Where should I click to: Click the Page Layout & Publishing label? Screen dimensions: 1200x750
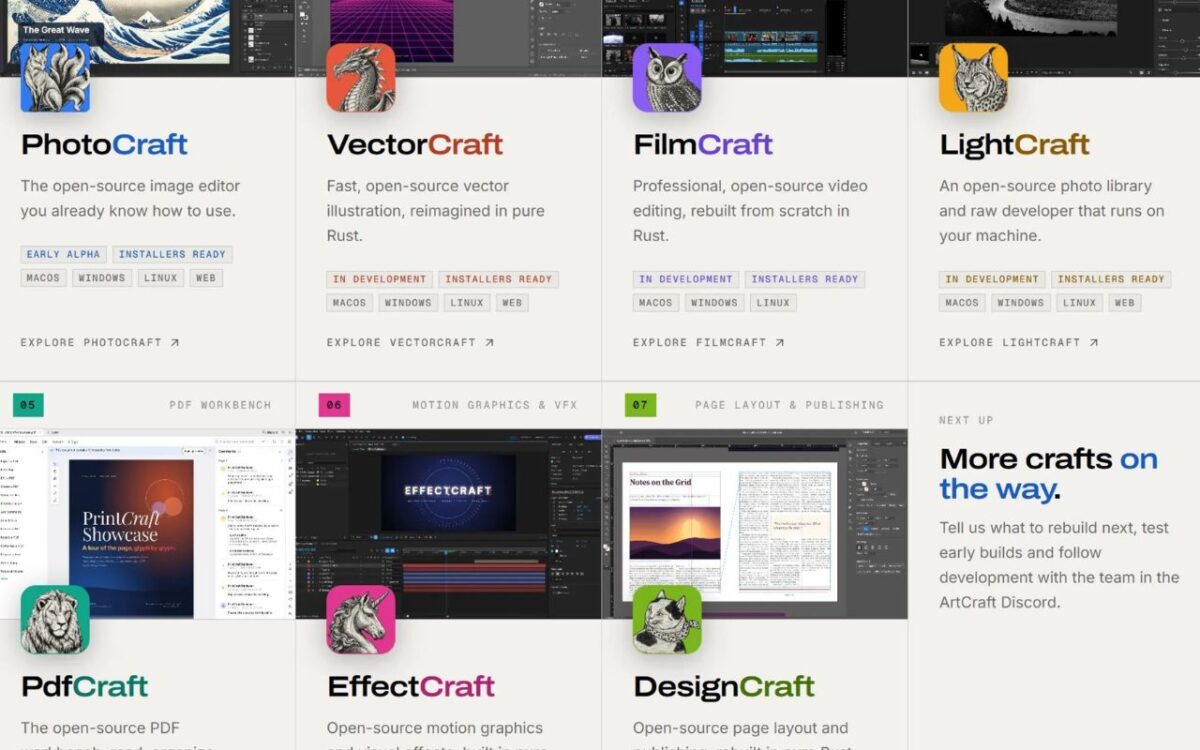(790, 405)
